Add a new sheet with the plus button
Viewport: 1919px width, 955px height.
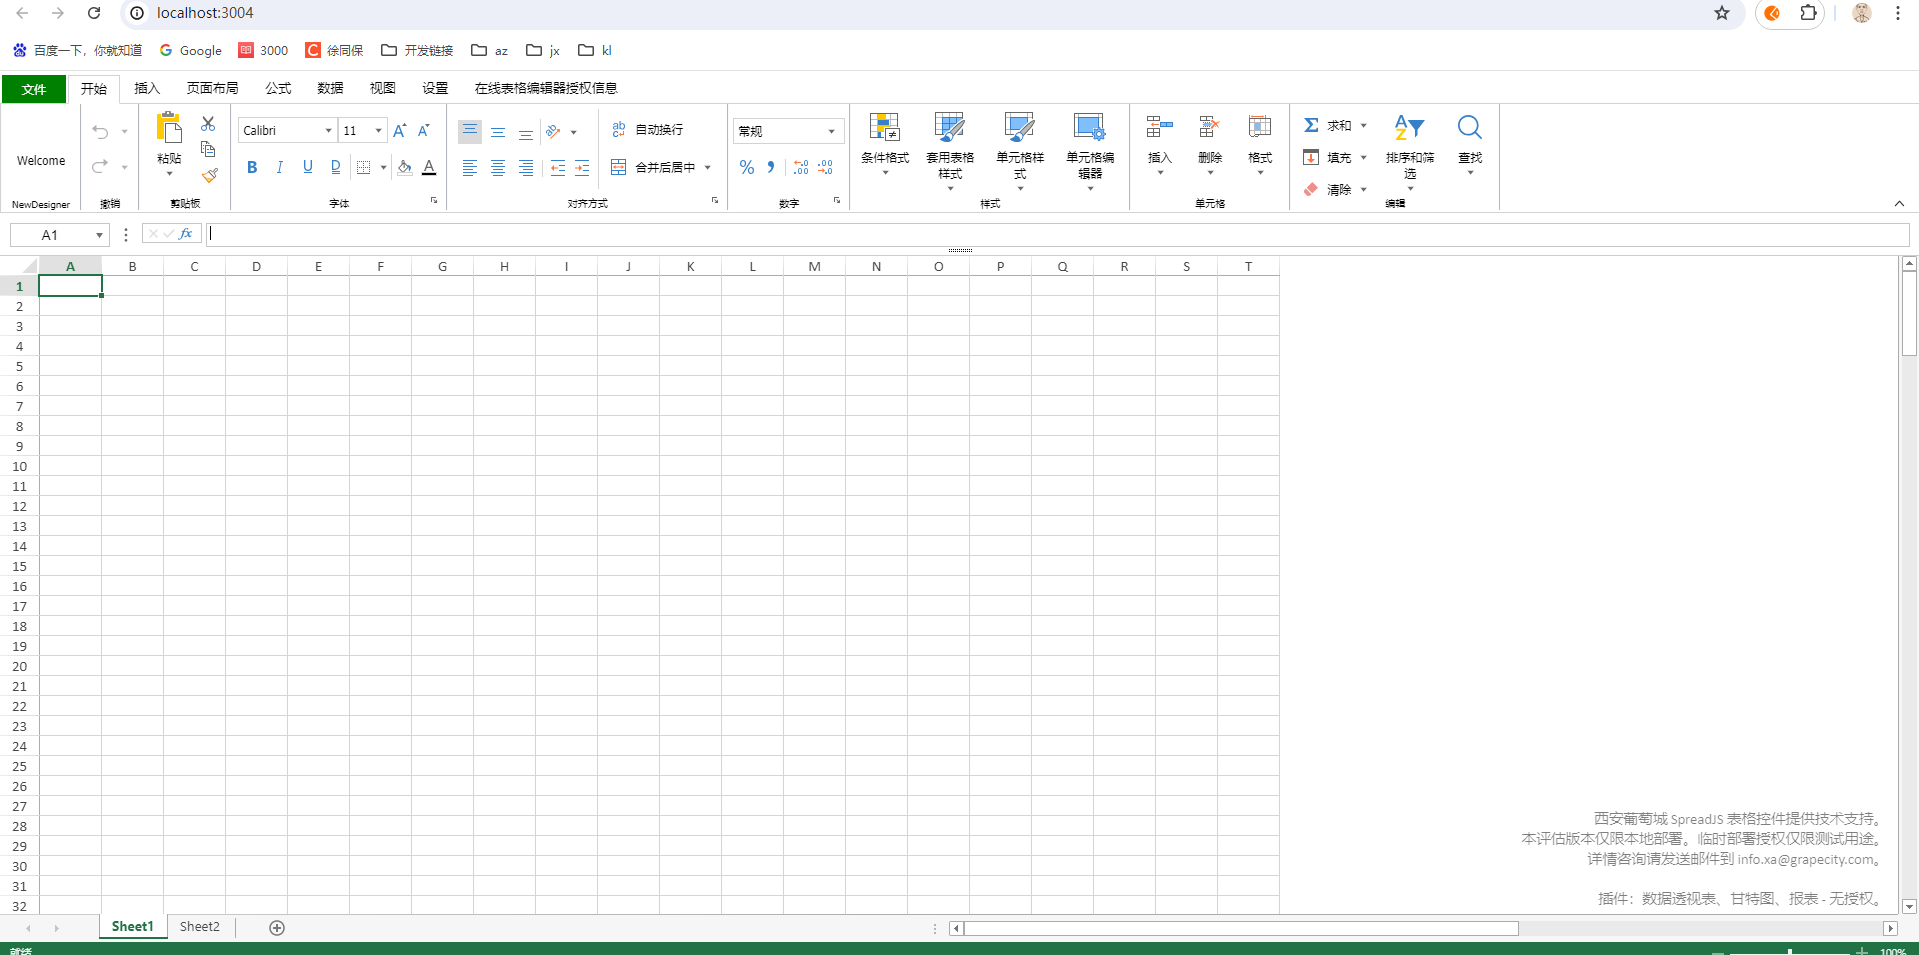pyautogui.click(x=277, y=927)
